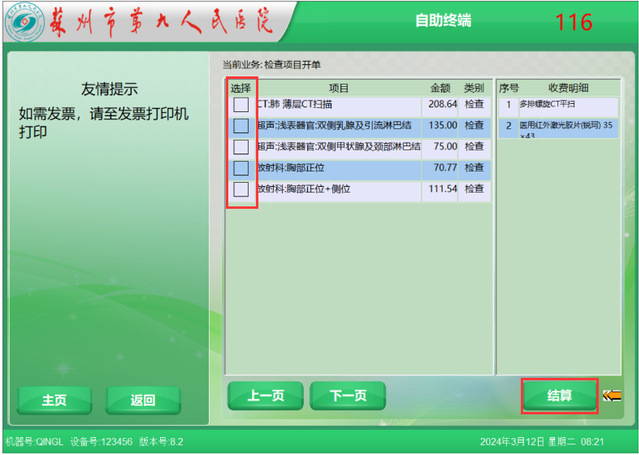Check the box for CT thin-slice scan

click(x=241, y=104)
